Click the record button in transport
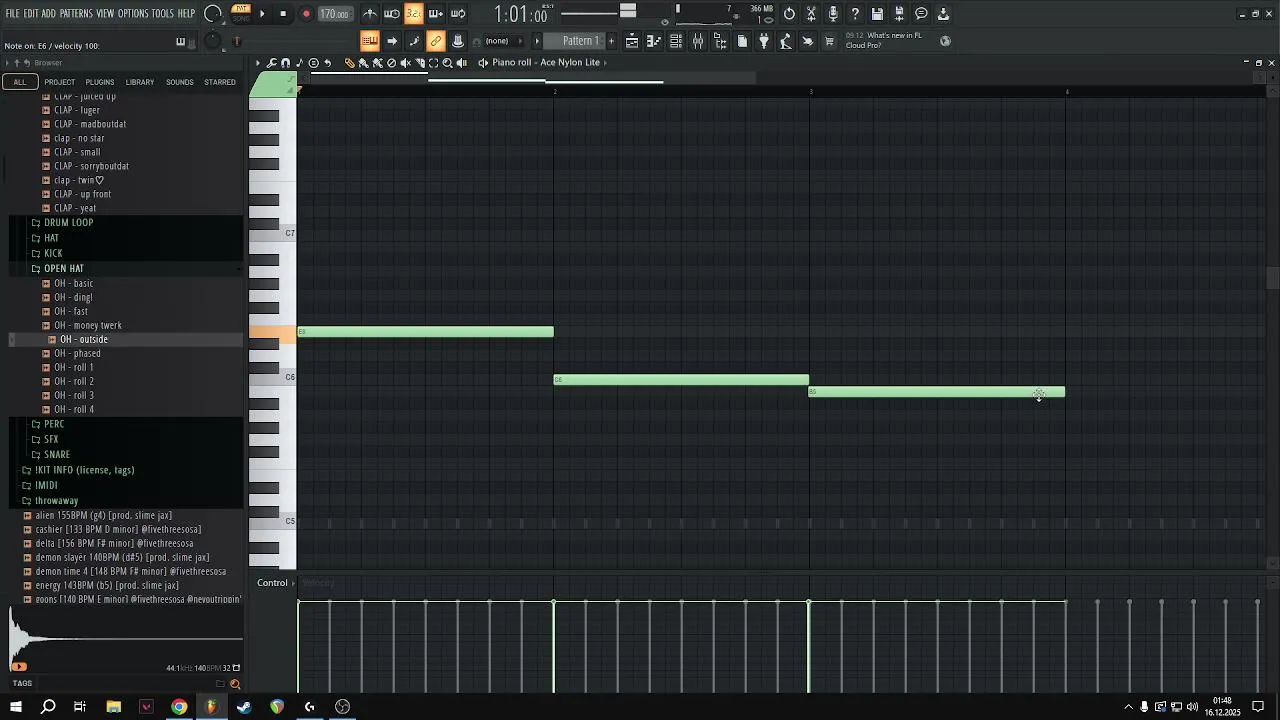This screenshot has height=720, width=1280. coord(306,13)
